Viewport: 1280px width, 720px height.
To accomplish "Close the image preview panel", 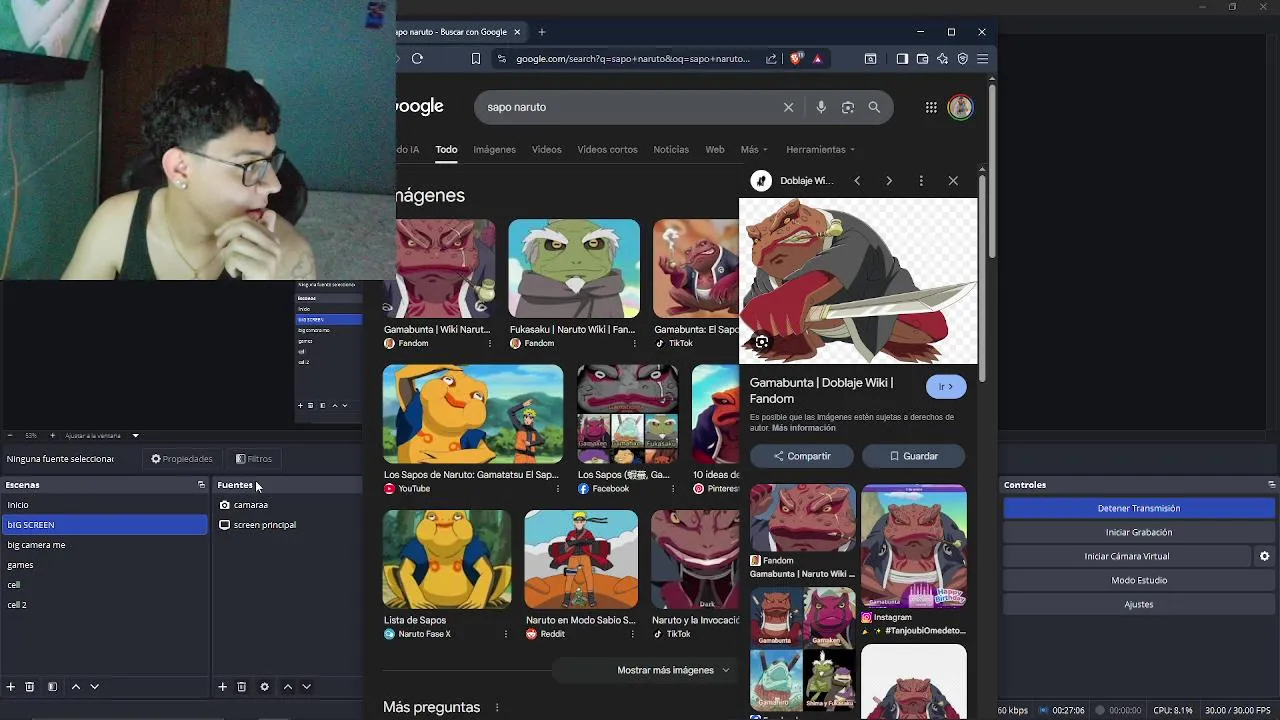I will pos(953,181).
